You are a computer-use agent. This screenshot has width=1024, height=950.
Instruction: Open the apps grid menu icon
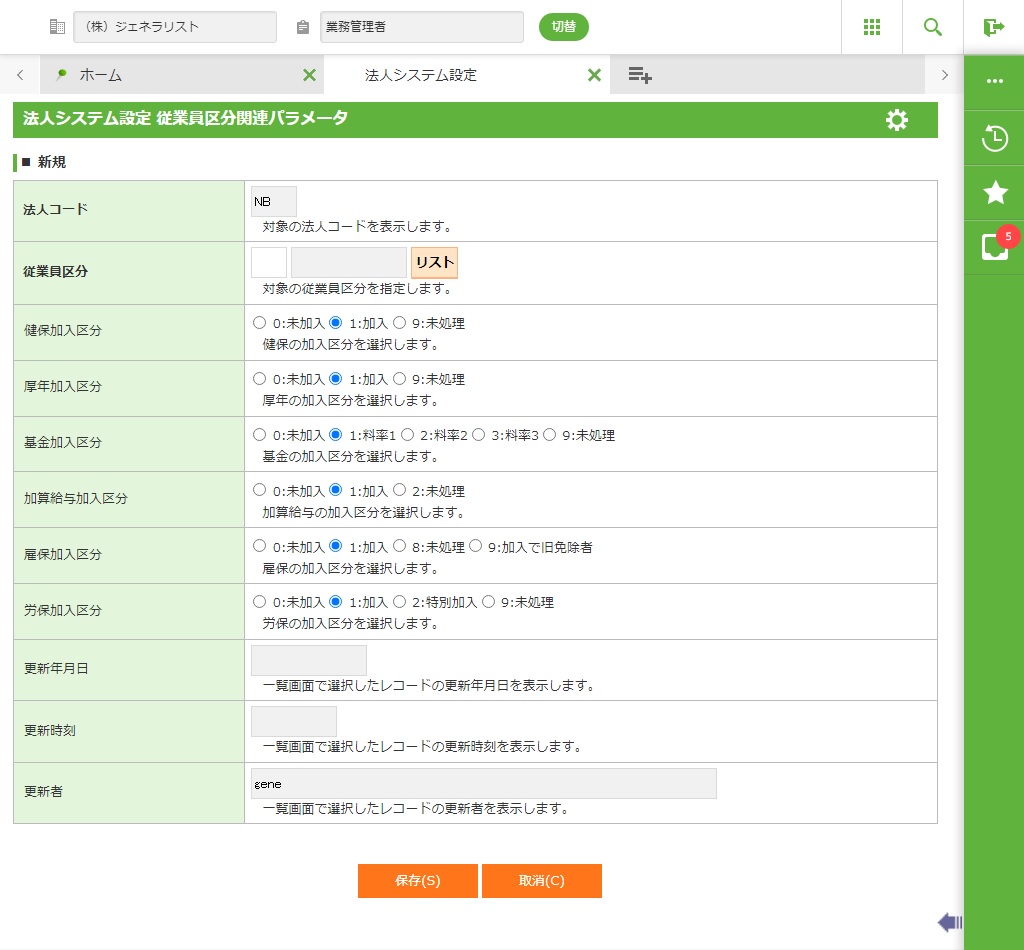coord(871,27)
